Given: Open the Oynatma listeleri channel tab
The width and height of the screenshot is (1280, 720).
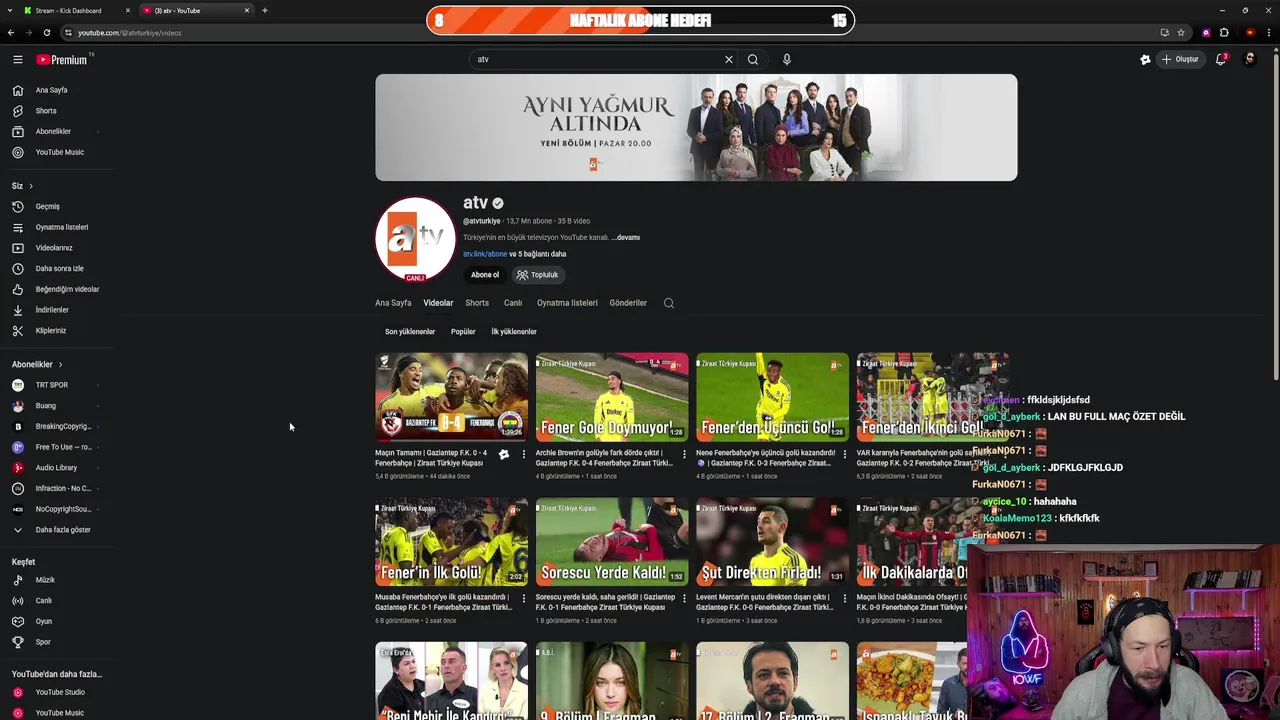Looking at the screenshot, I should (x=567, y=303).
